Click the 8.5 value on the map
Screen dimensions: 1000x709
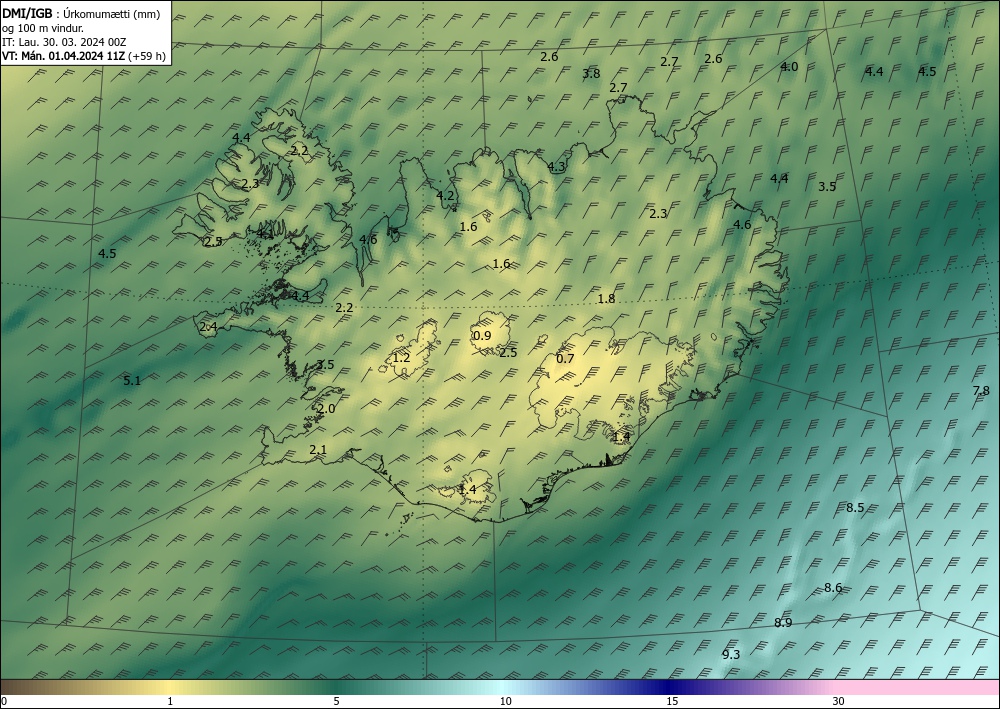(855, 508)
